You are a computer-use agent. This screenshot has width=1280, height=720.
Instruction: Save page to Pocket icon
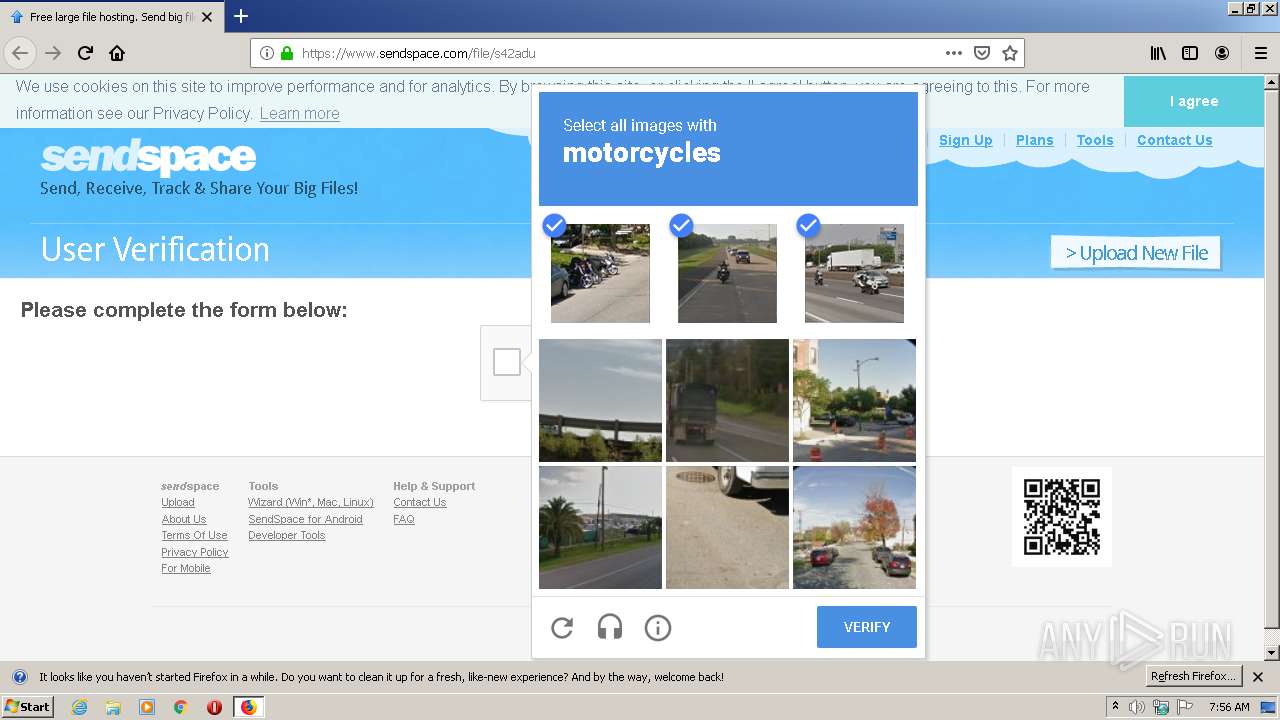(x=982, y=53)
